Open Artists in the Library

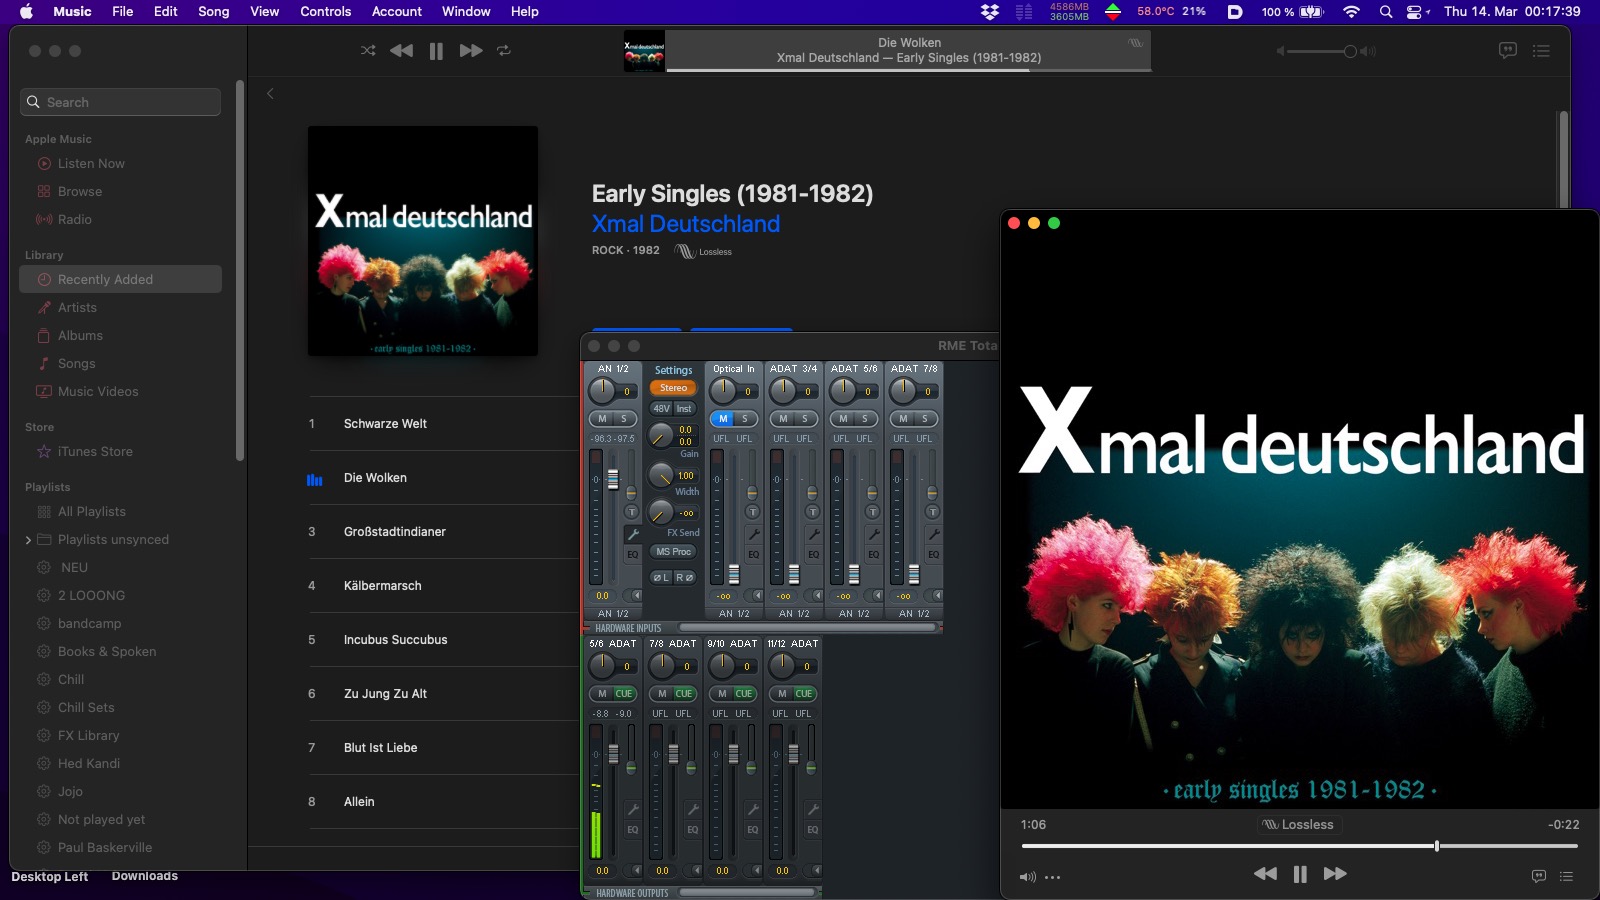click(x=77, y=307)
